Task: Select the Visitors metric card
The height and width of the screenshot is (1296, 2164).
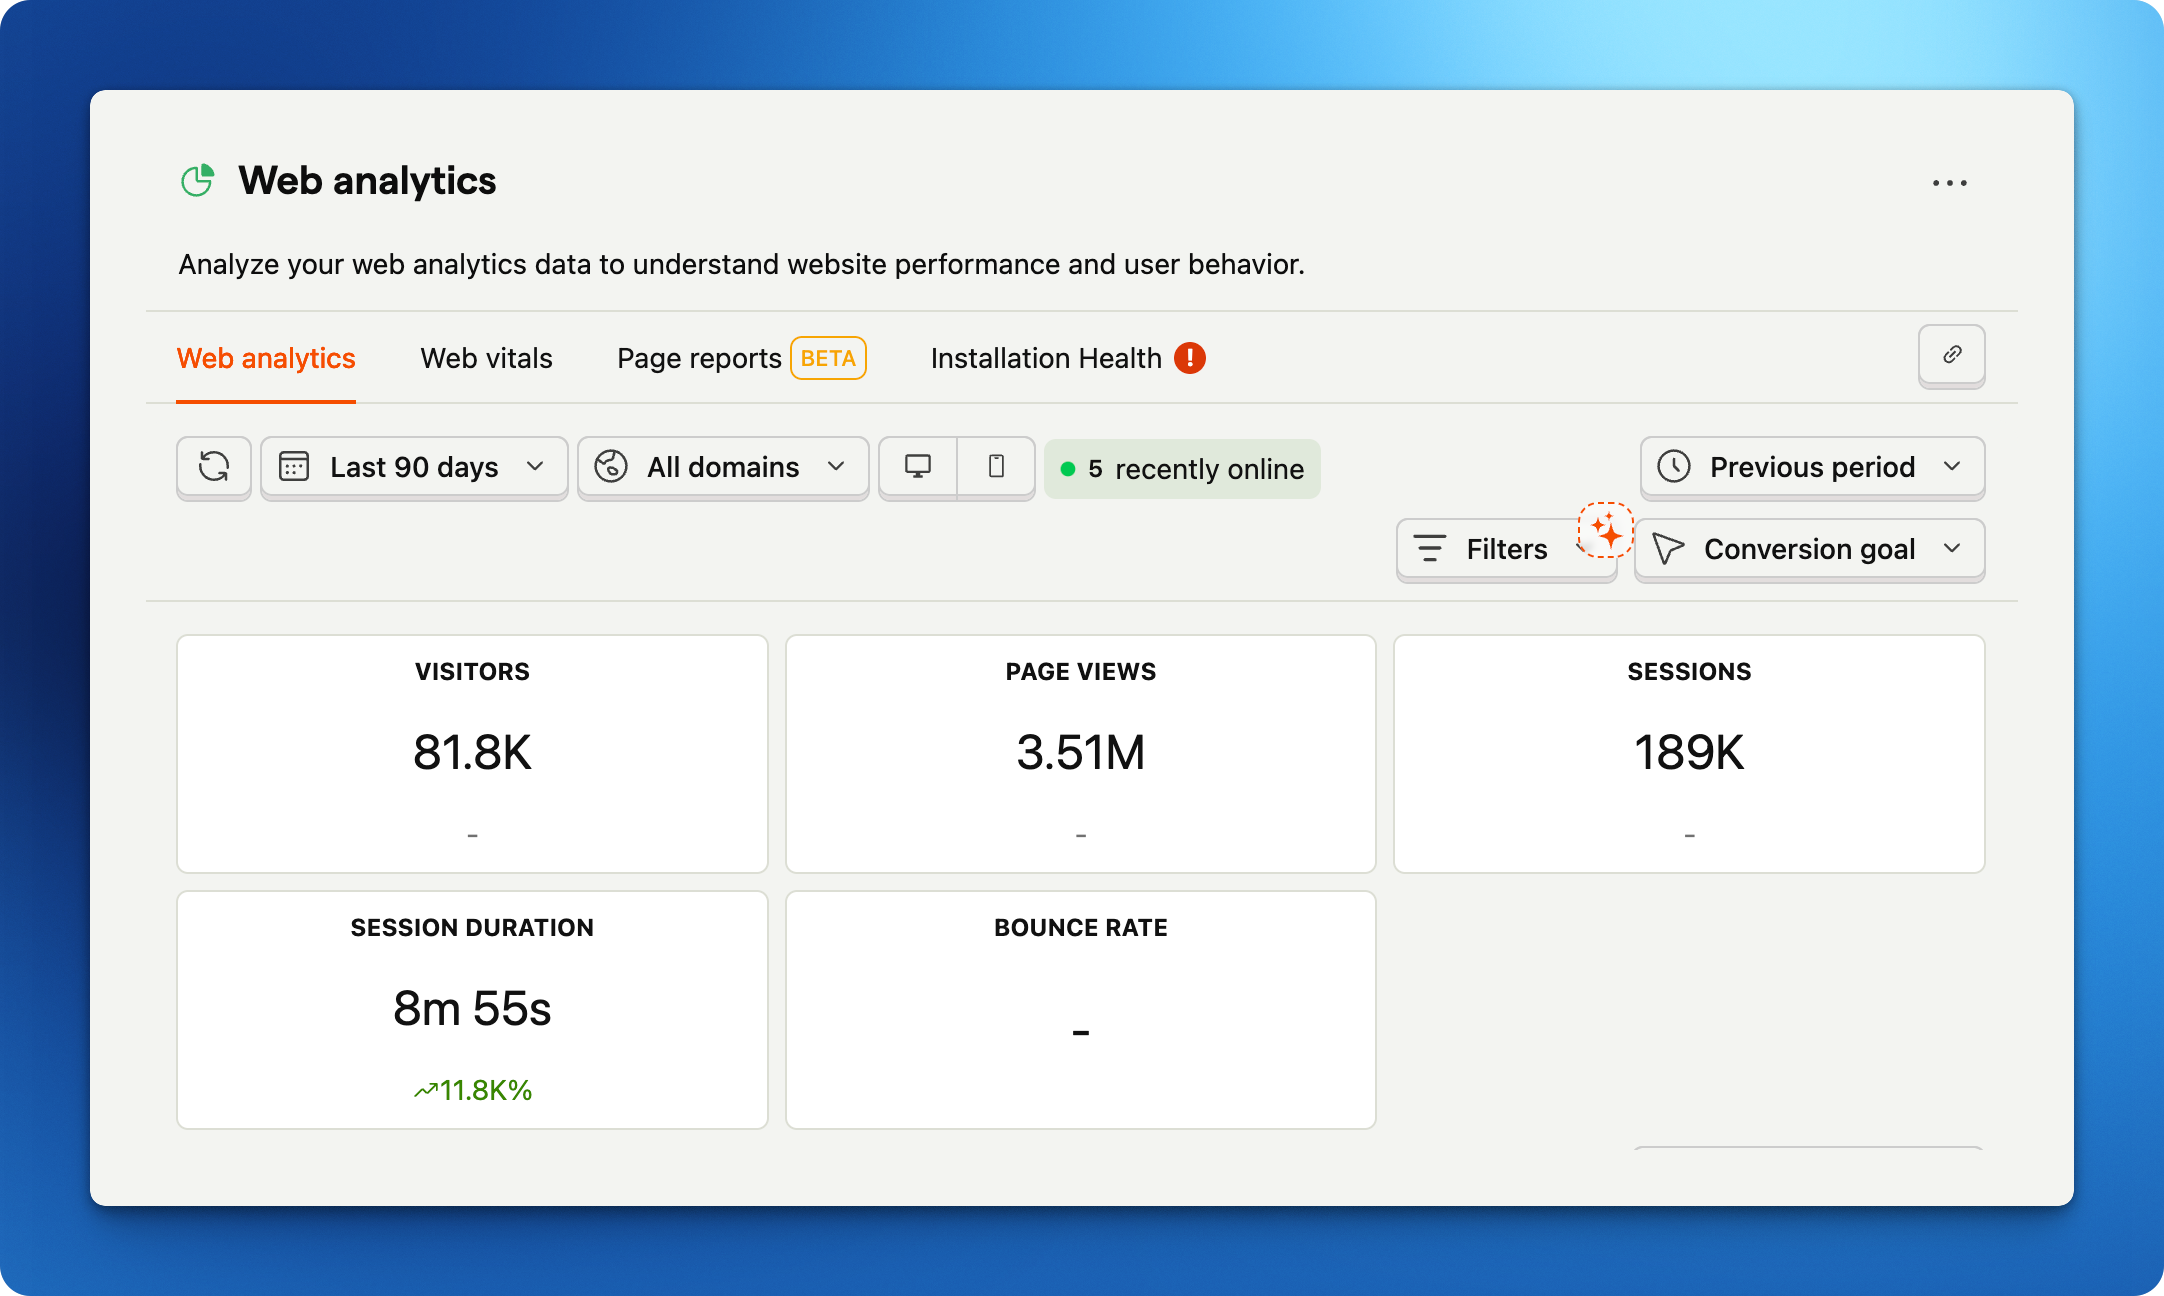Action: [472, 754]
